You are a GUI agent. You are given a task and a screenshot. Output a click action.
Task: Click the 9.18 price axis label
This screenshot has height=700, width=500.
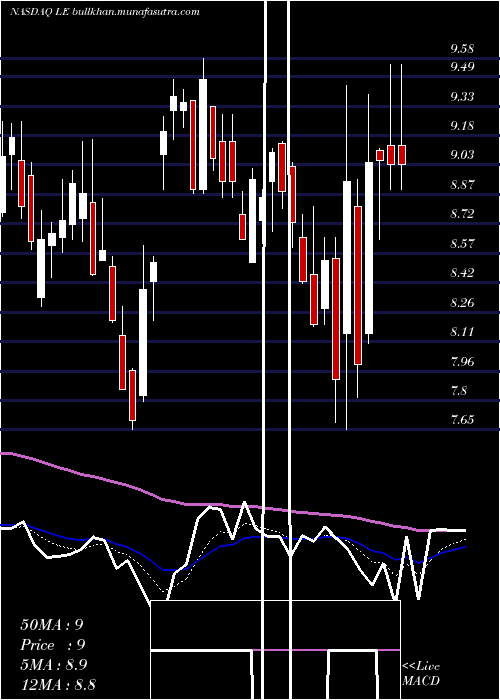click(x=462, y=125)
